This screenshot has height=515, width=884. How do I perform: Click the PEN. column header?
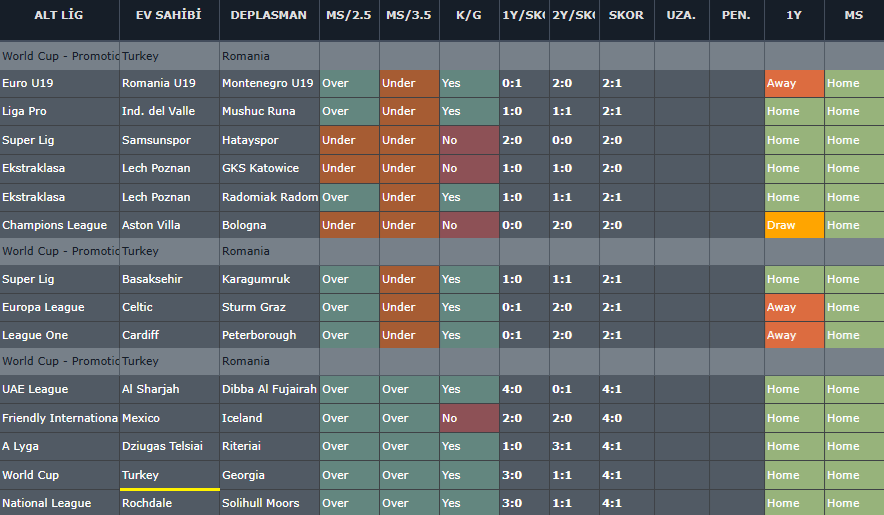(736, 20)
